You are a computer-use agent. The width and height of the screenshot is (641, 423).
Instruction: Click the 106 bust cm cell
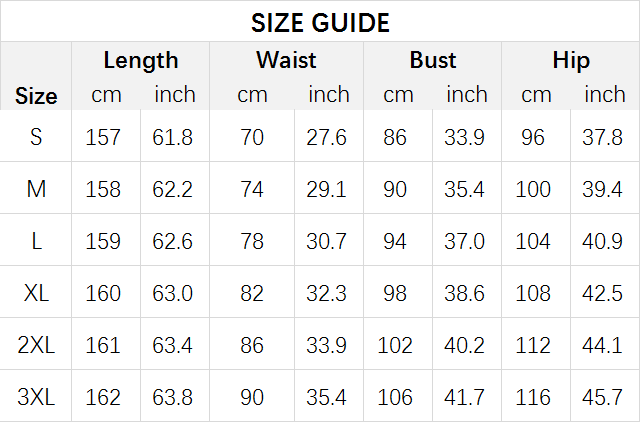click(395, 397)
